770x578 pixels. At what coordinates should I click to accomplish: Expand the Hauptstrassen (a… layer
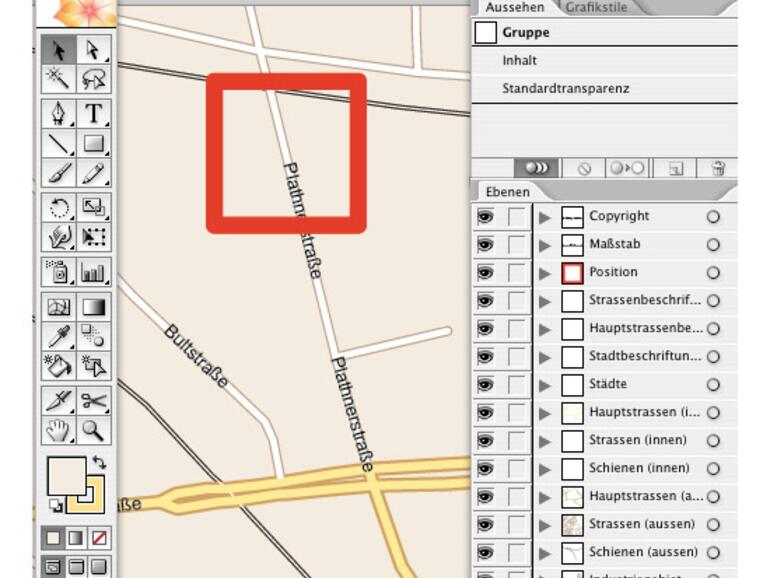click(x=545, y=497)
